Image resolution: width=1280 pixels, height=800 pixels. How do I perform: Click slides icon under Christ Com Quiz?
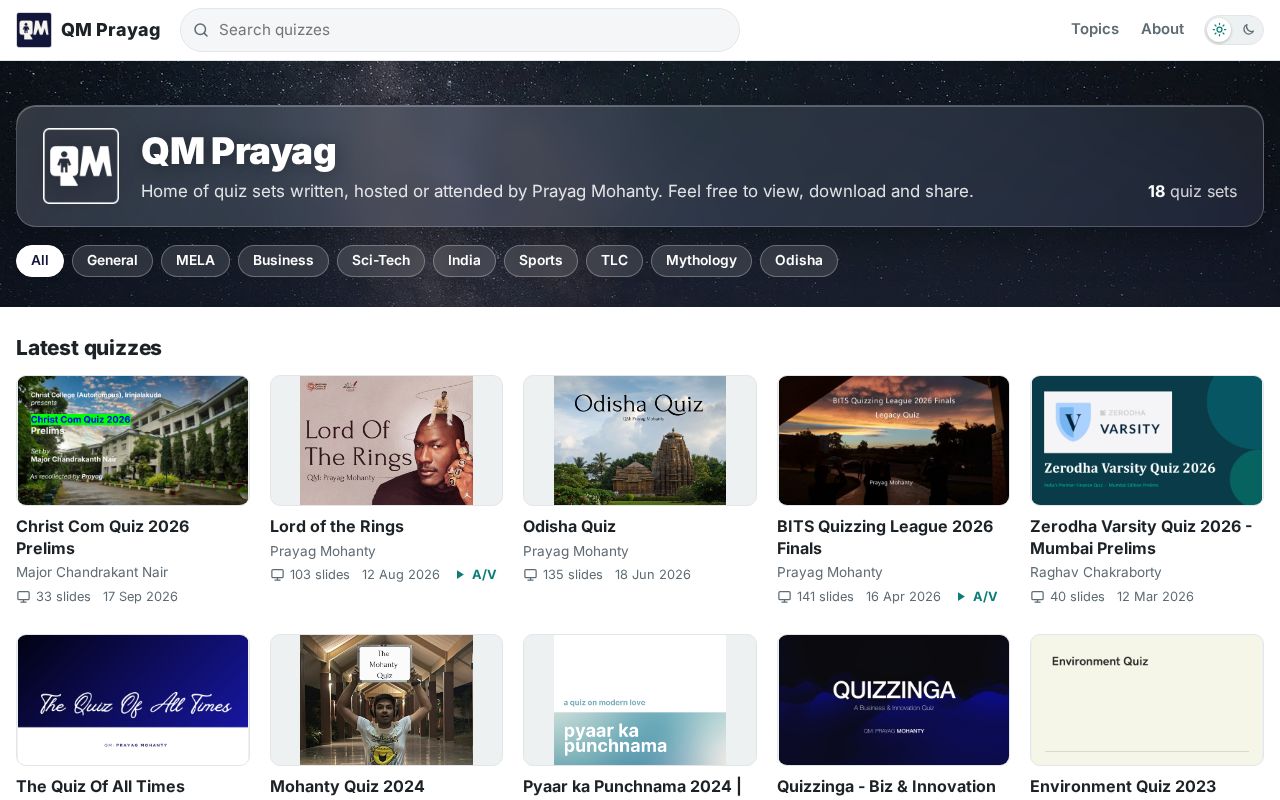[23, 597]
